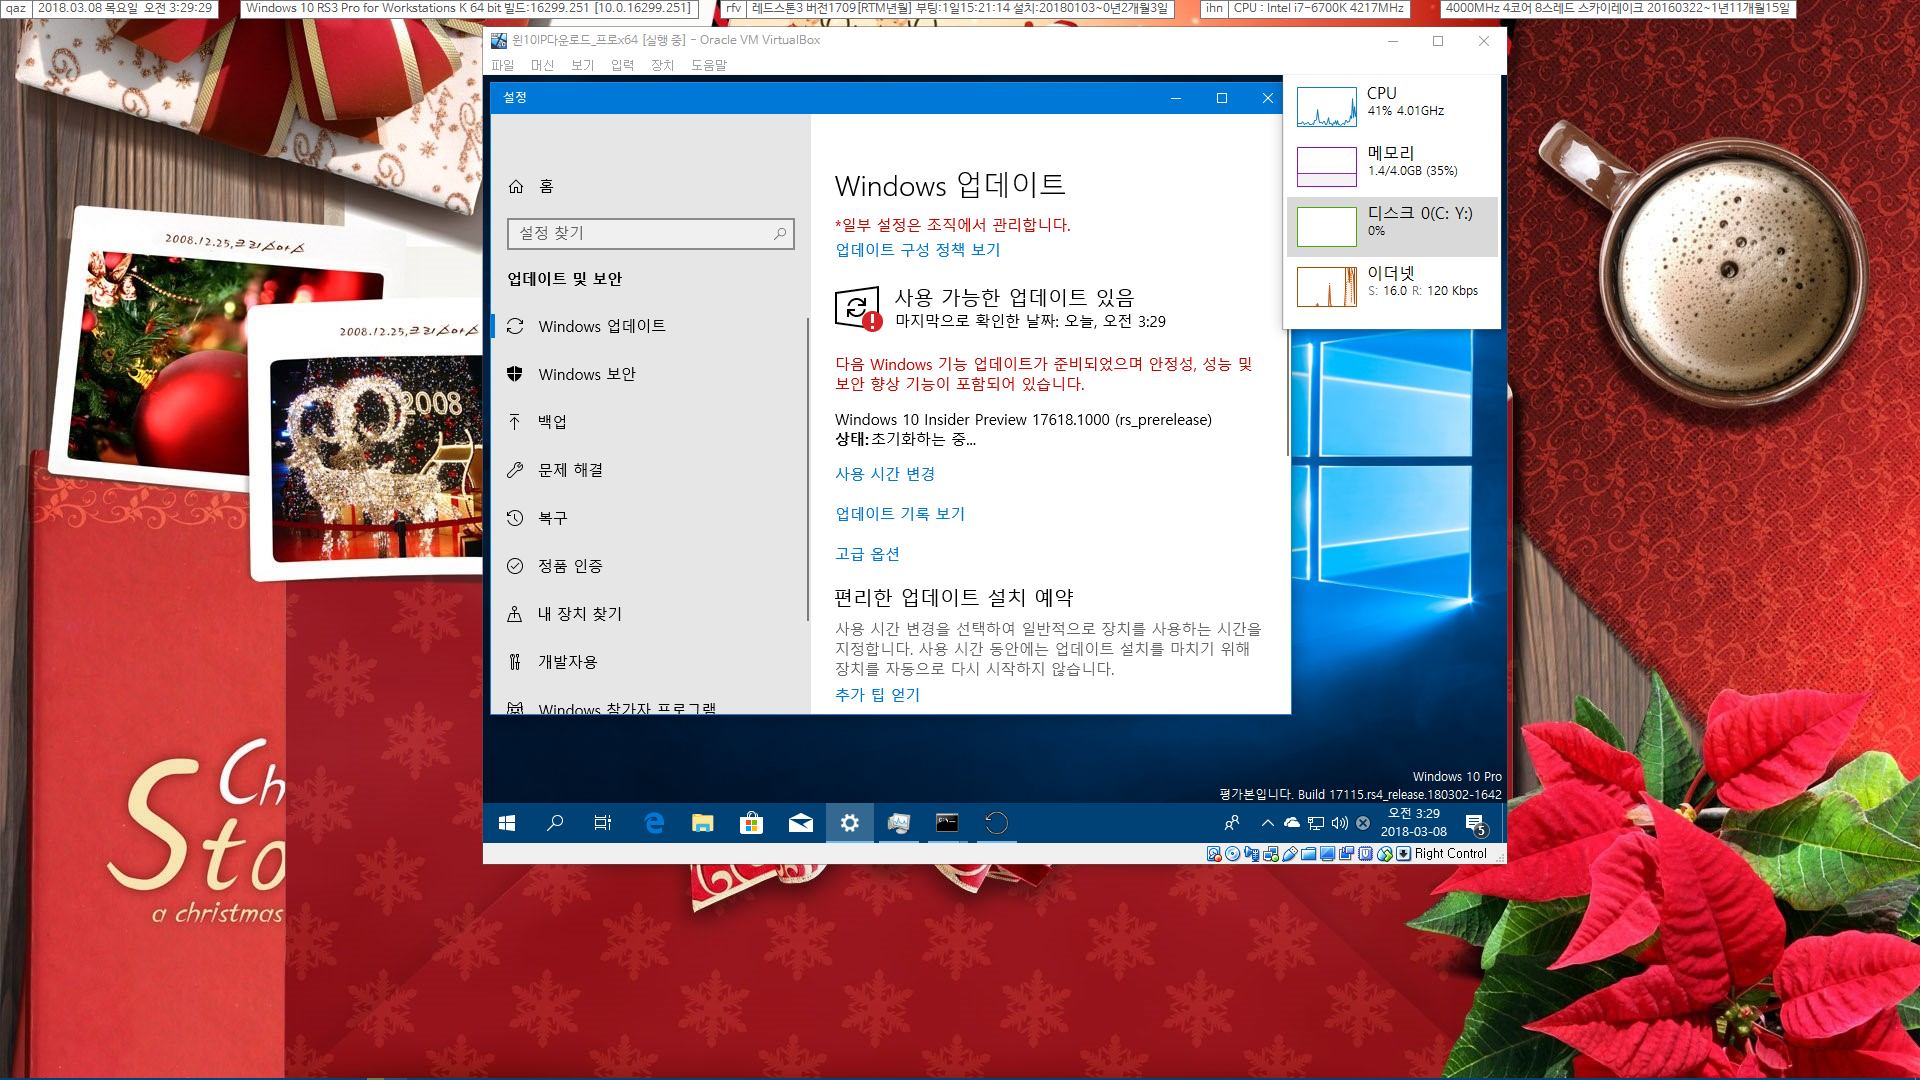Click the network adapters icon in VirtualBox status bar
Screen dimensions: 1920x1080
click(x=1271, y=853)
